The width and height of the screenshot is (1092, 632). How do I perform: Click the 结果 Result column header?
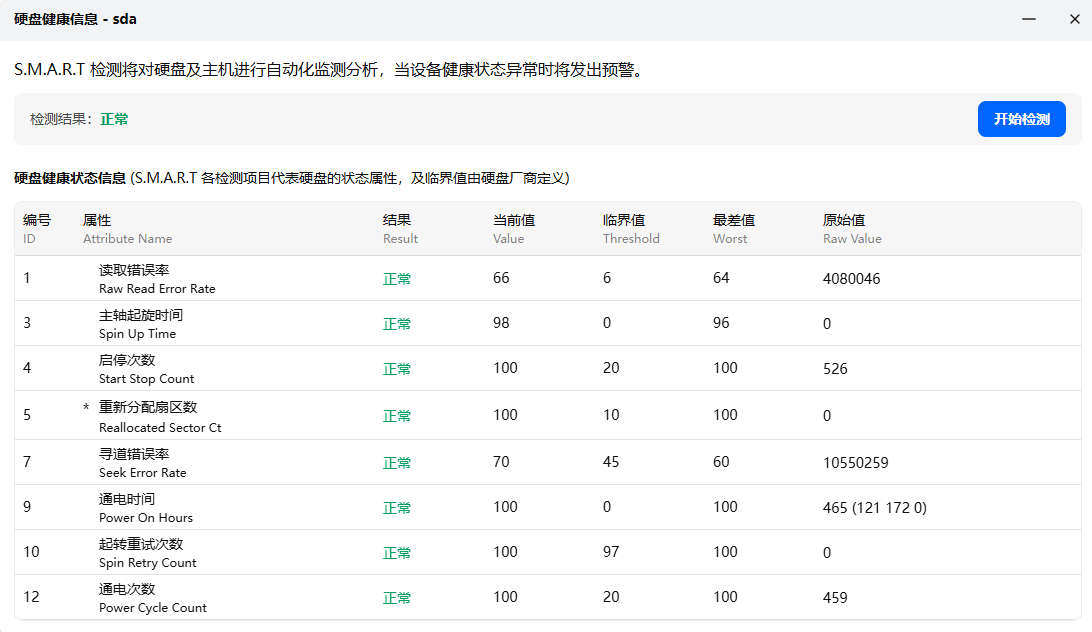(400, 228)
